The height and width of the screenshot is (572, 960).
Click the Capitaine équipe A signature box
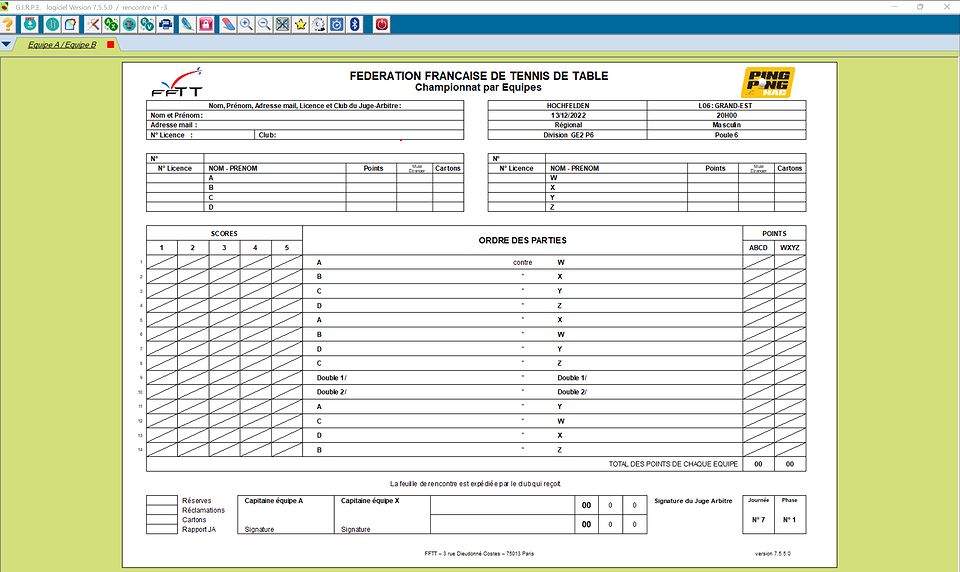click(x=285, y=517)
